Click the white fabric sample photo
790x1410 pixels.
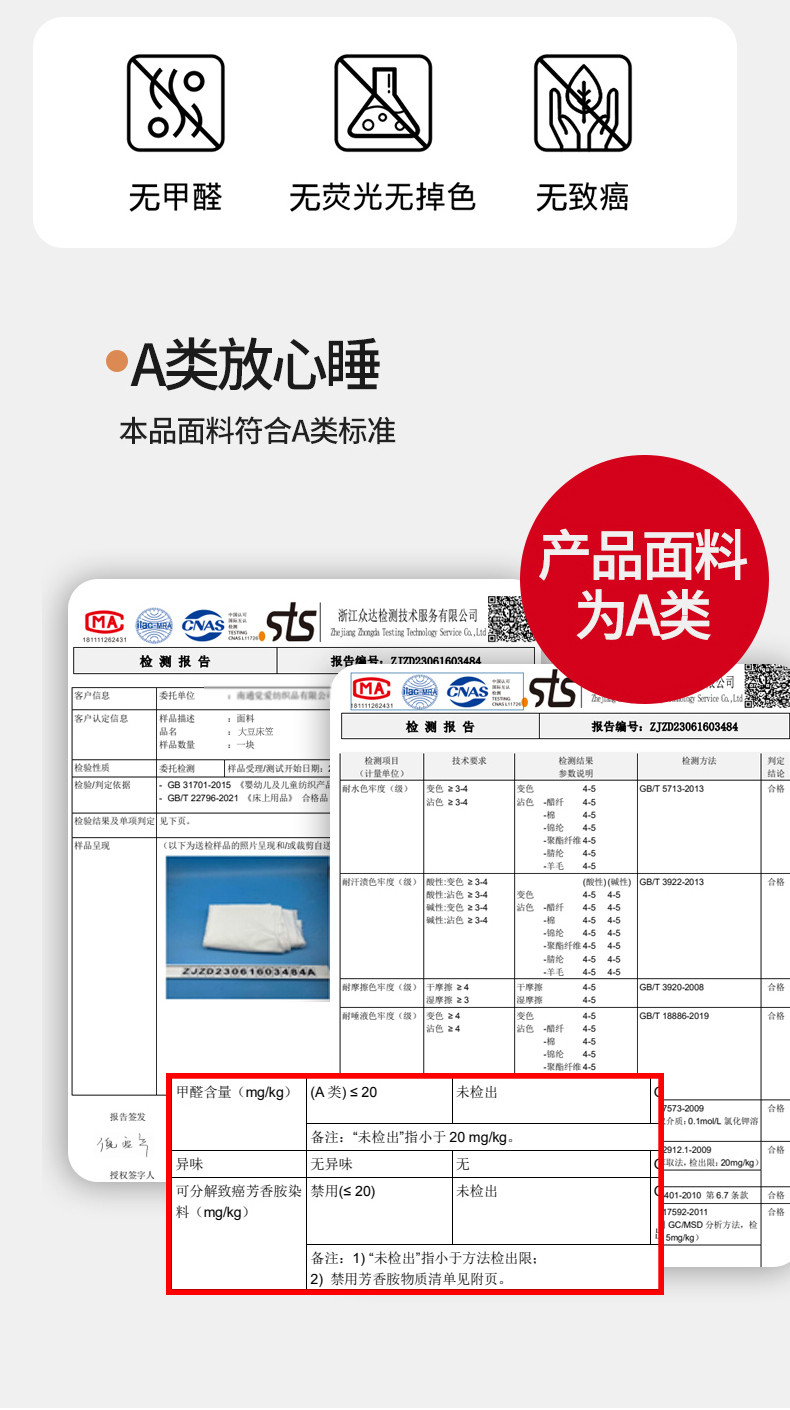click(247, 918)
